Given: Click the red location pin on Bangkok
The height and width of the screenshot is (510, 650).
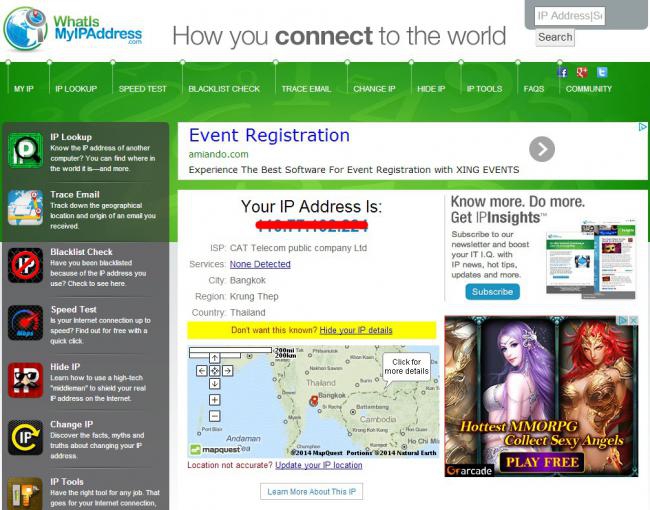Looking at the screenshot, I should 314,401.
